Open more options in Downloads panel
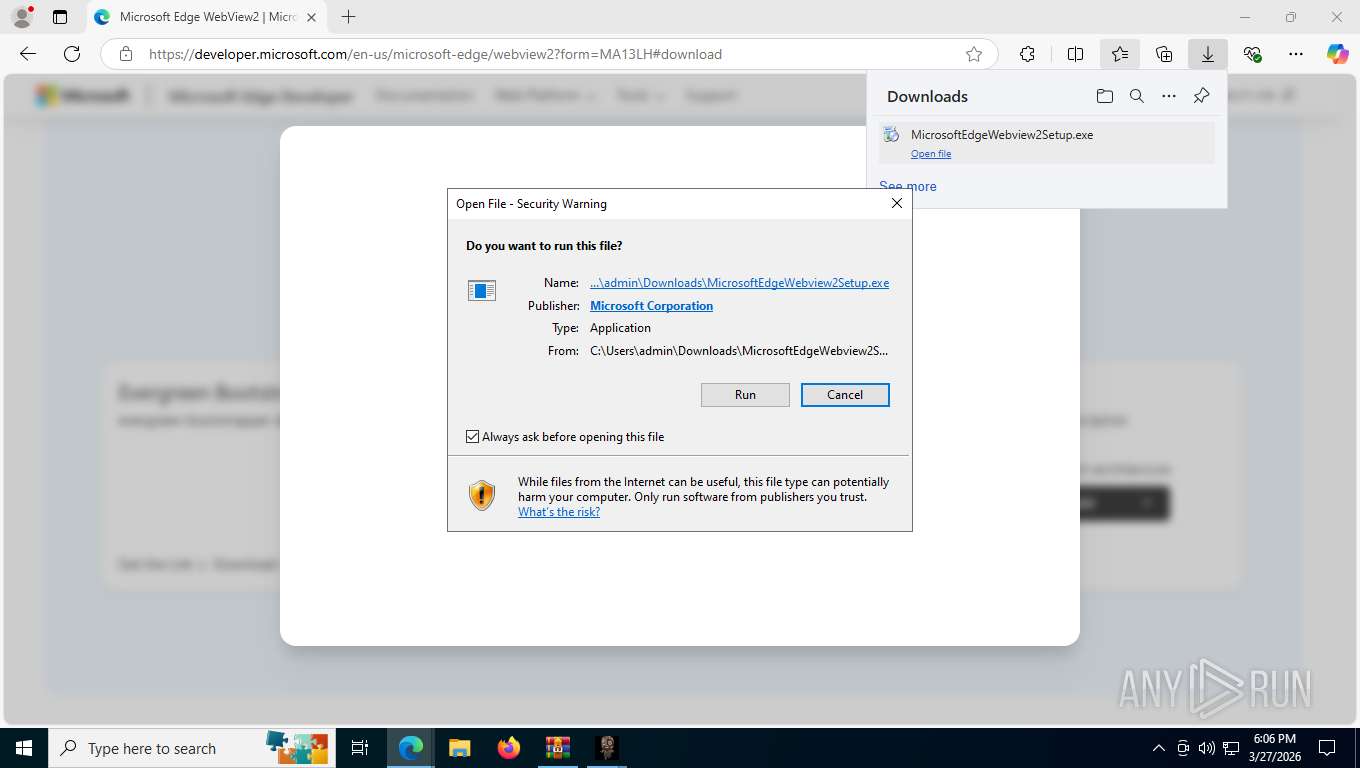Image resolution: width=1360 pixels, height=768 pixels. click(x=1169, y=96)
